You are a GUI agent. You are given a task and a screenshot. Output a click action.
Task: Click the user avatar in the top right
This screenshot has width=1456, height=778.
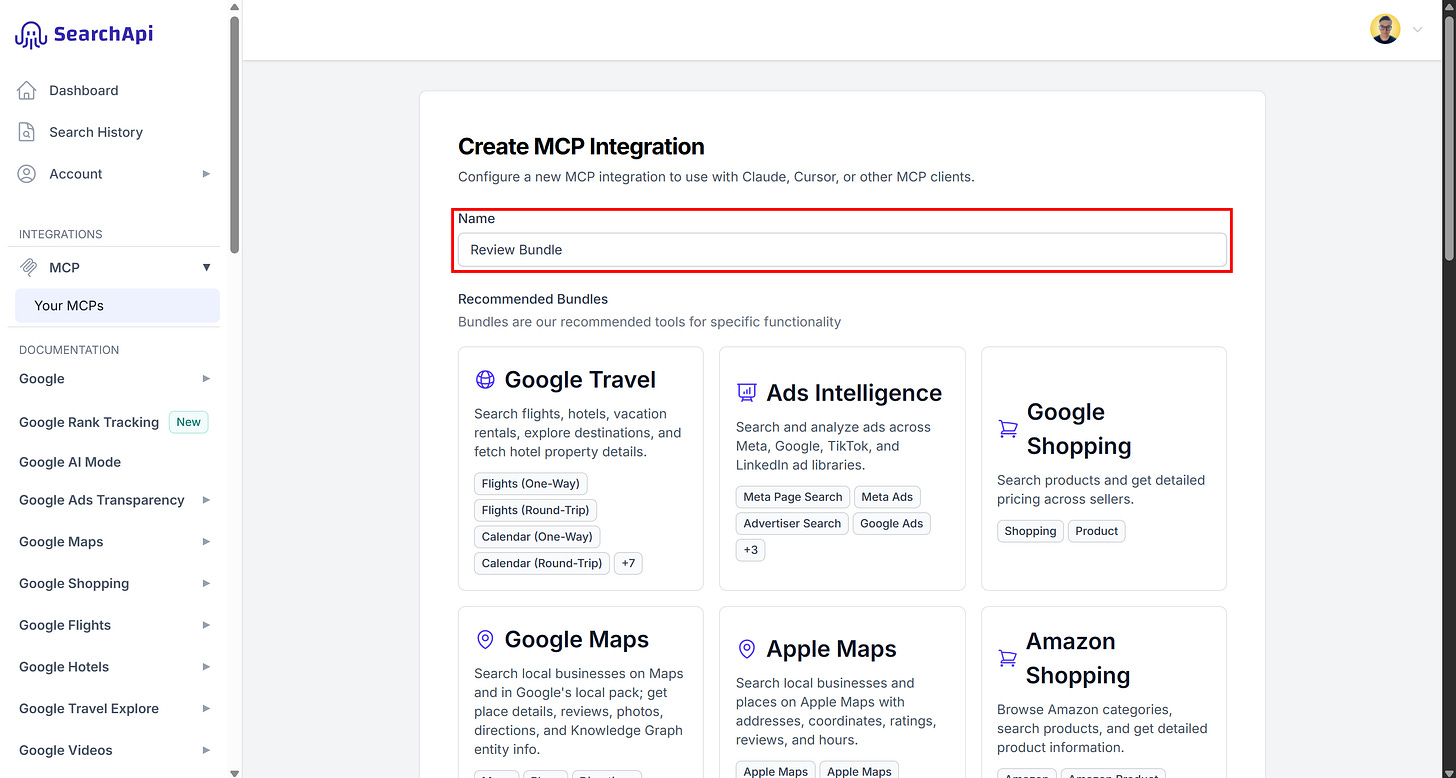(1385, 29)
